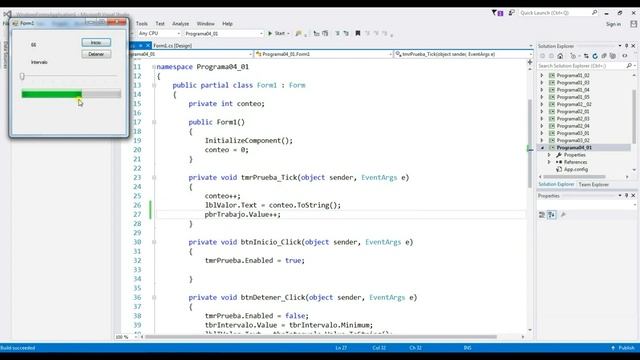Click the Alphabetical sort icon in Properties panel

tap(551, 215)
